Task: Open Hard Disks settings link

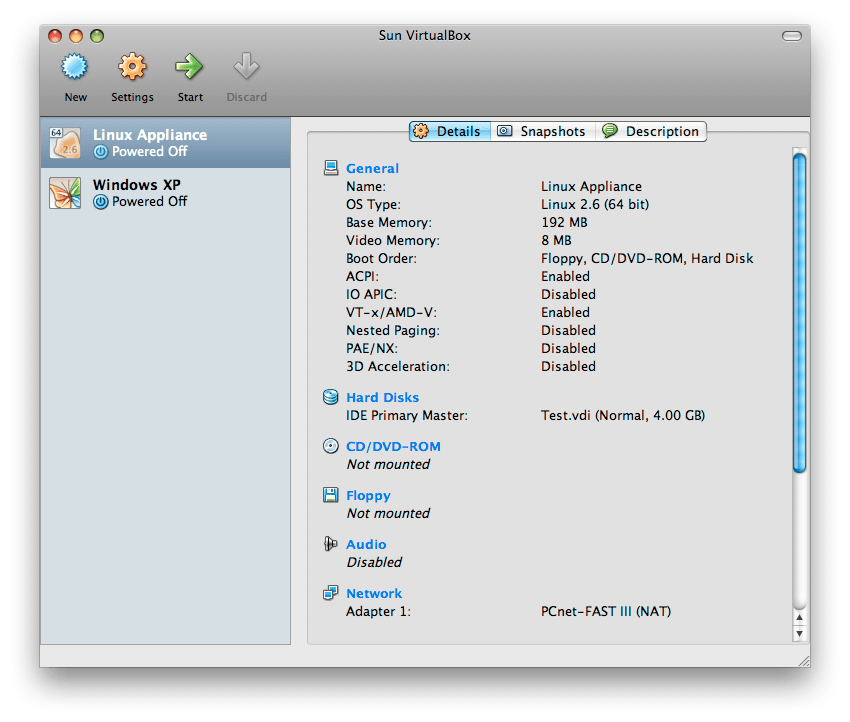Action: click(x=383, y=398)
